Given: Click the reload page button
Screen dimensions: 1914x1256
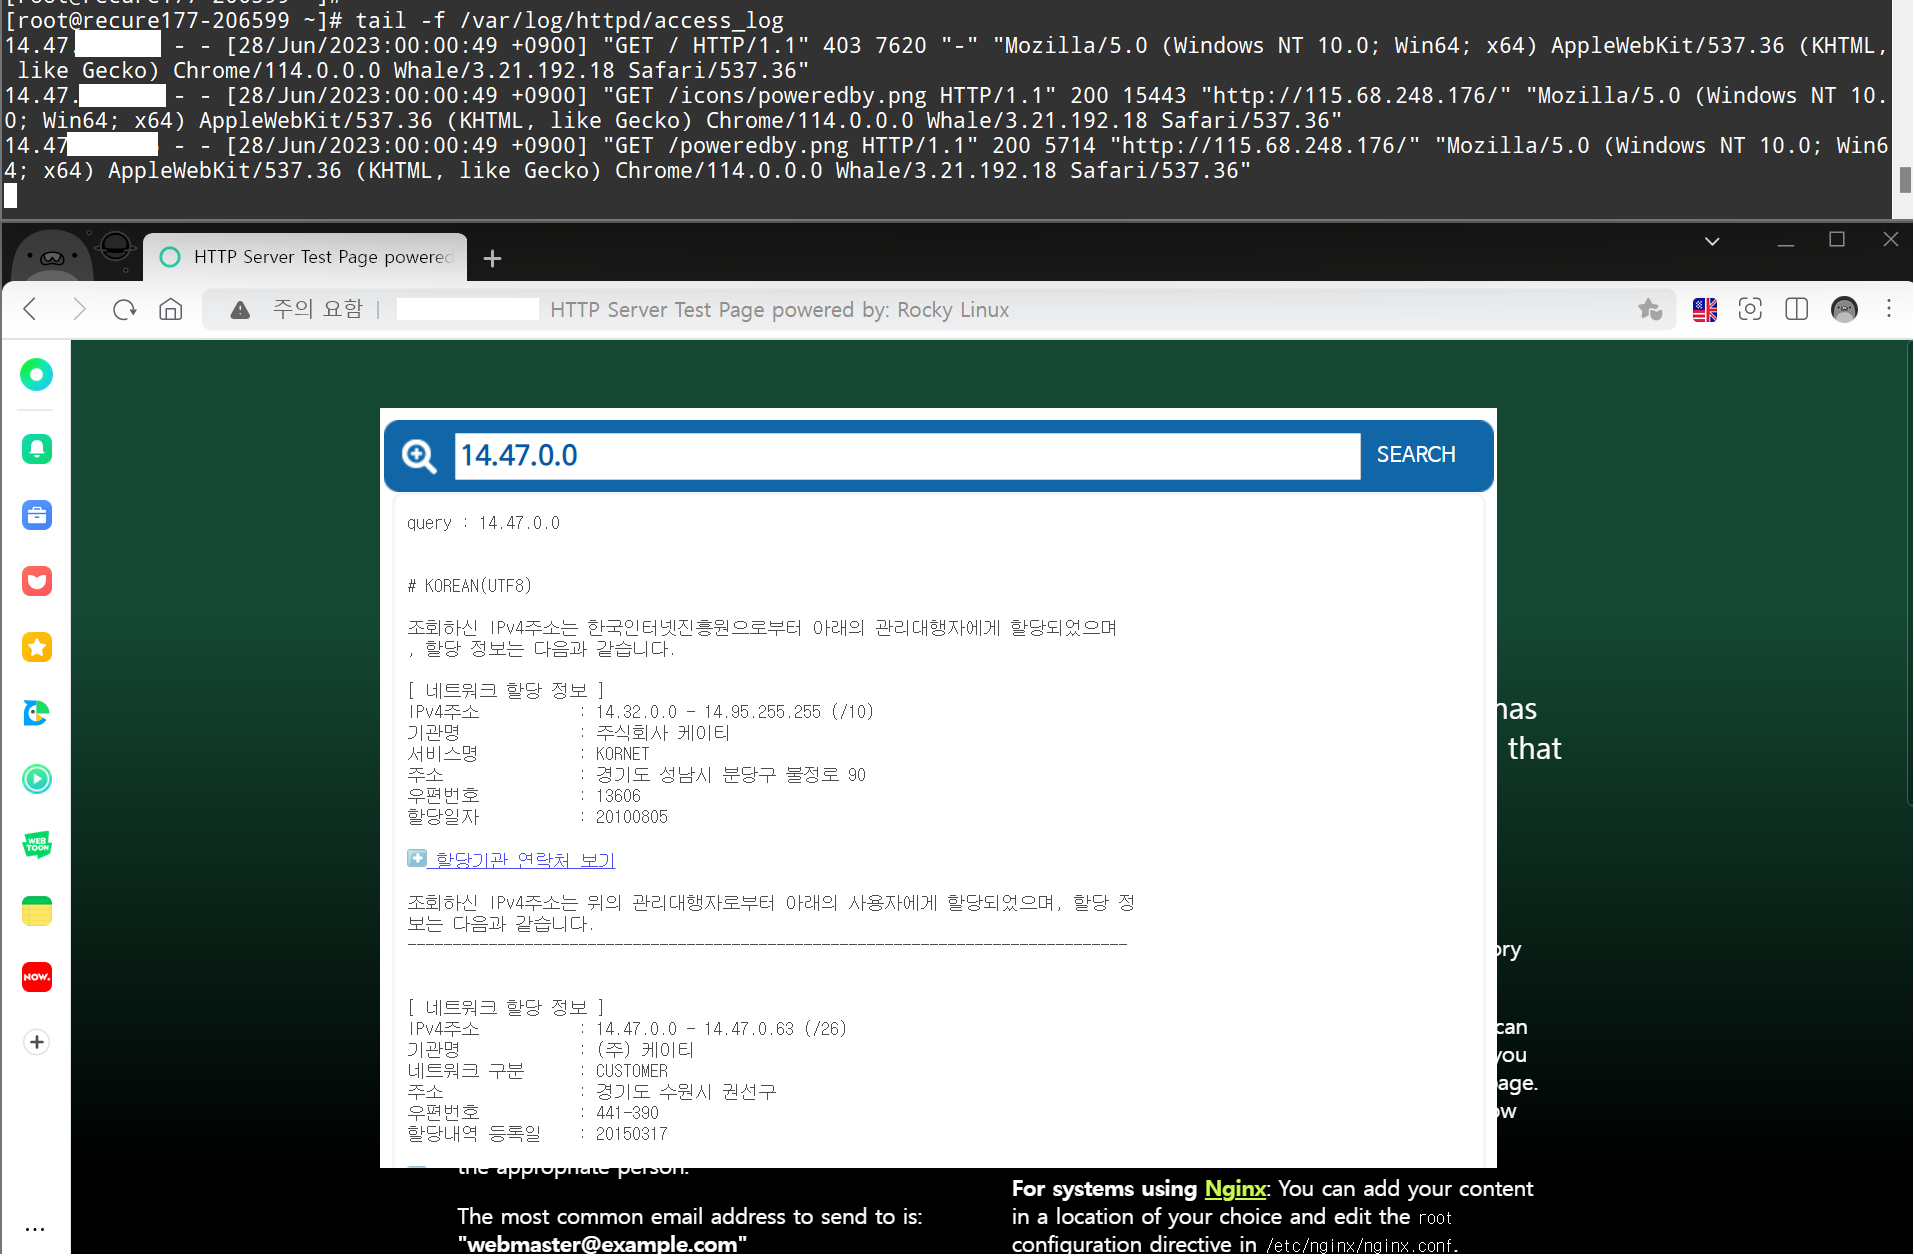Looking at the screenshot, I should [124, 310].
